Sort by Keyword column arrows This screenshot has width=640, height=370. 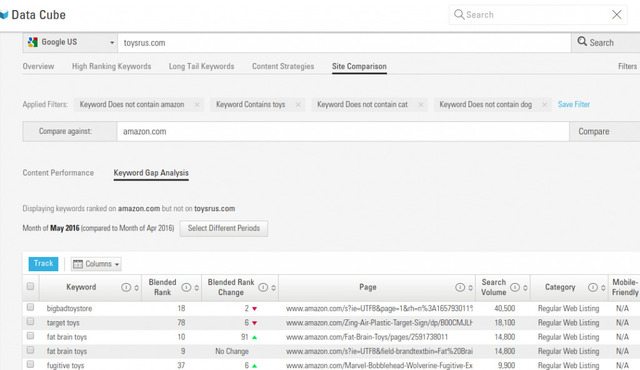137,288
